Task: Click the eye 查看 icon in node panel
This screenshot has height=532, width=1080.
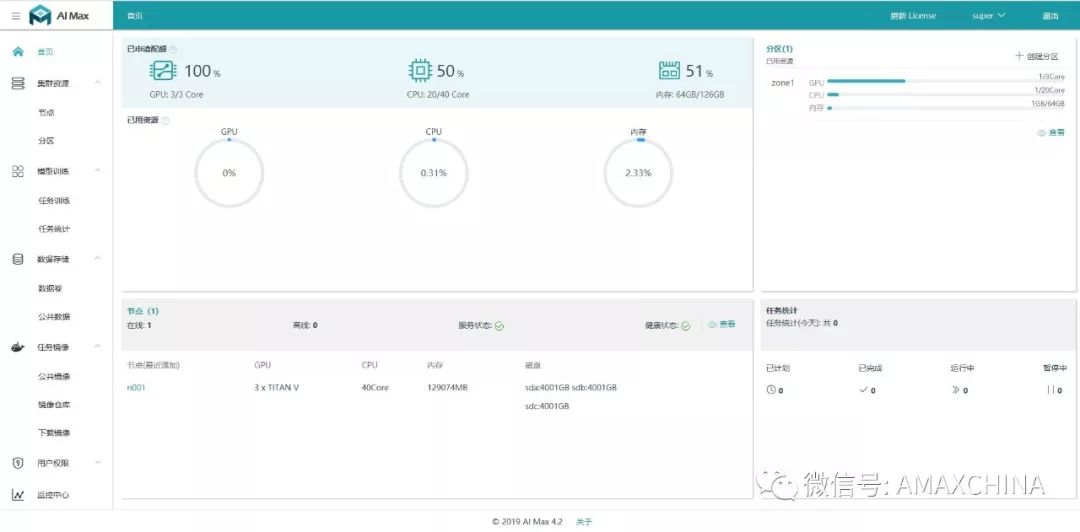Action: 712,324
